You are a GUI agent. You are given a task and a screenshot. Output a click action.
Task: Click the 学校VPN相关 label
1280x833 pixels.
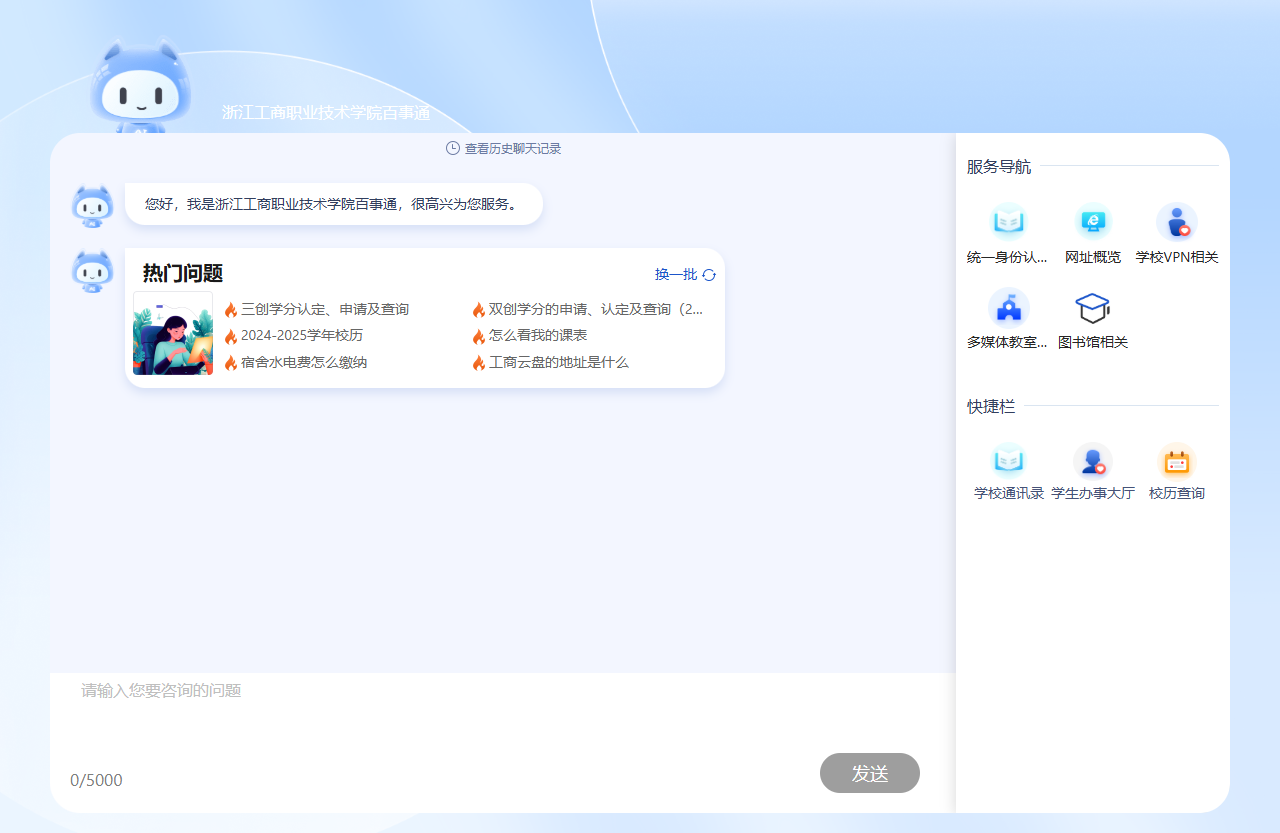pyautogui.click(x=1177, y=257)
